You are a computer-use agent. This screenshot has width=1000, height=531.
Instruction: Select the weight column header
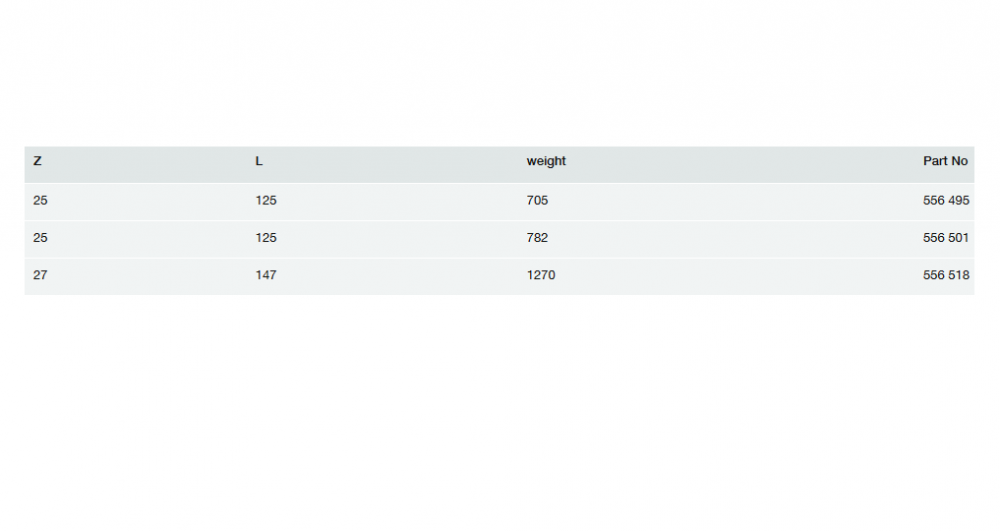[546, 161]
